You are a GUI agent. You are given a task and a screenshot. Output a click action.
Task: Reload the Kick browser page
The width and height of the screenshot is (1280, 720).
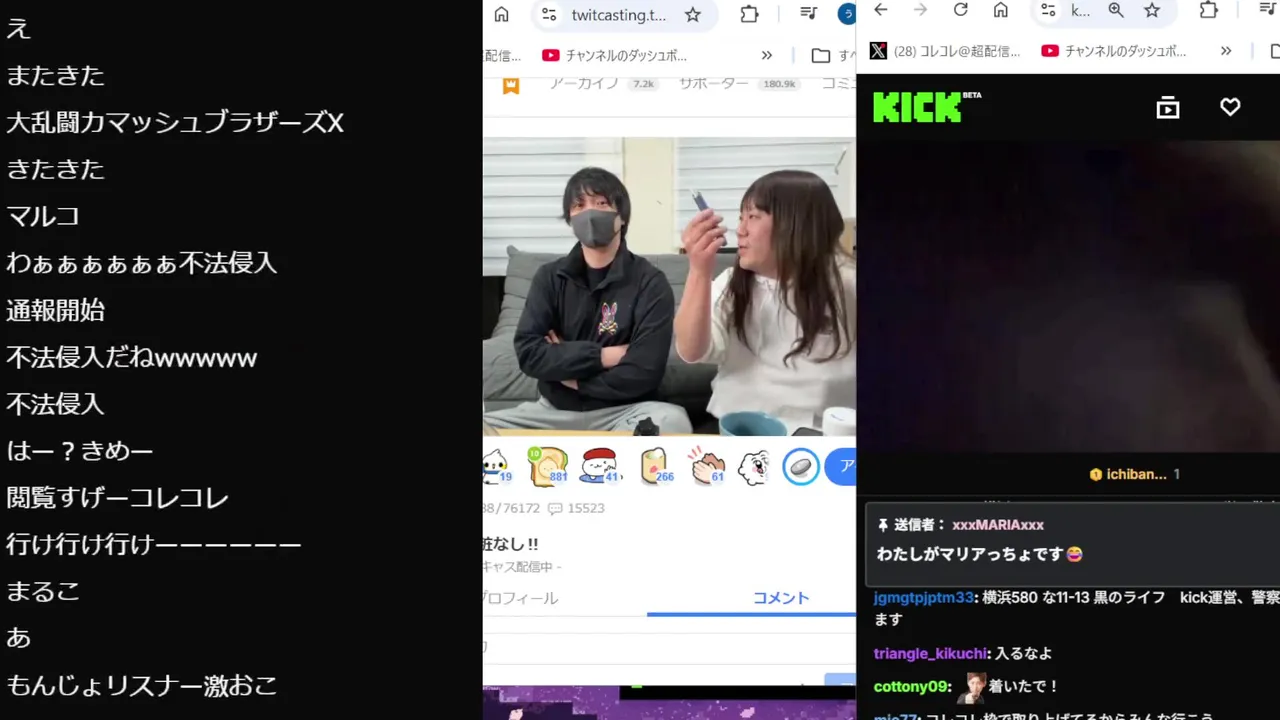960,10
